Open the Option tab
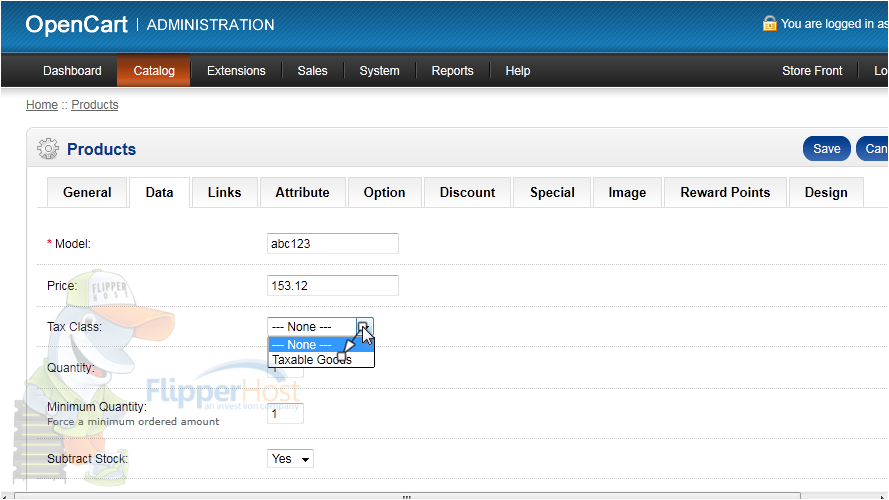The image size is (889, 500). (x=384, y=193)
